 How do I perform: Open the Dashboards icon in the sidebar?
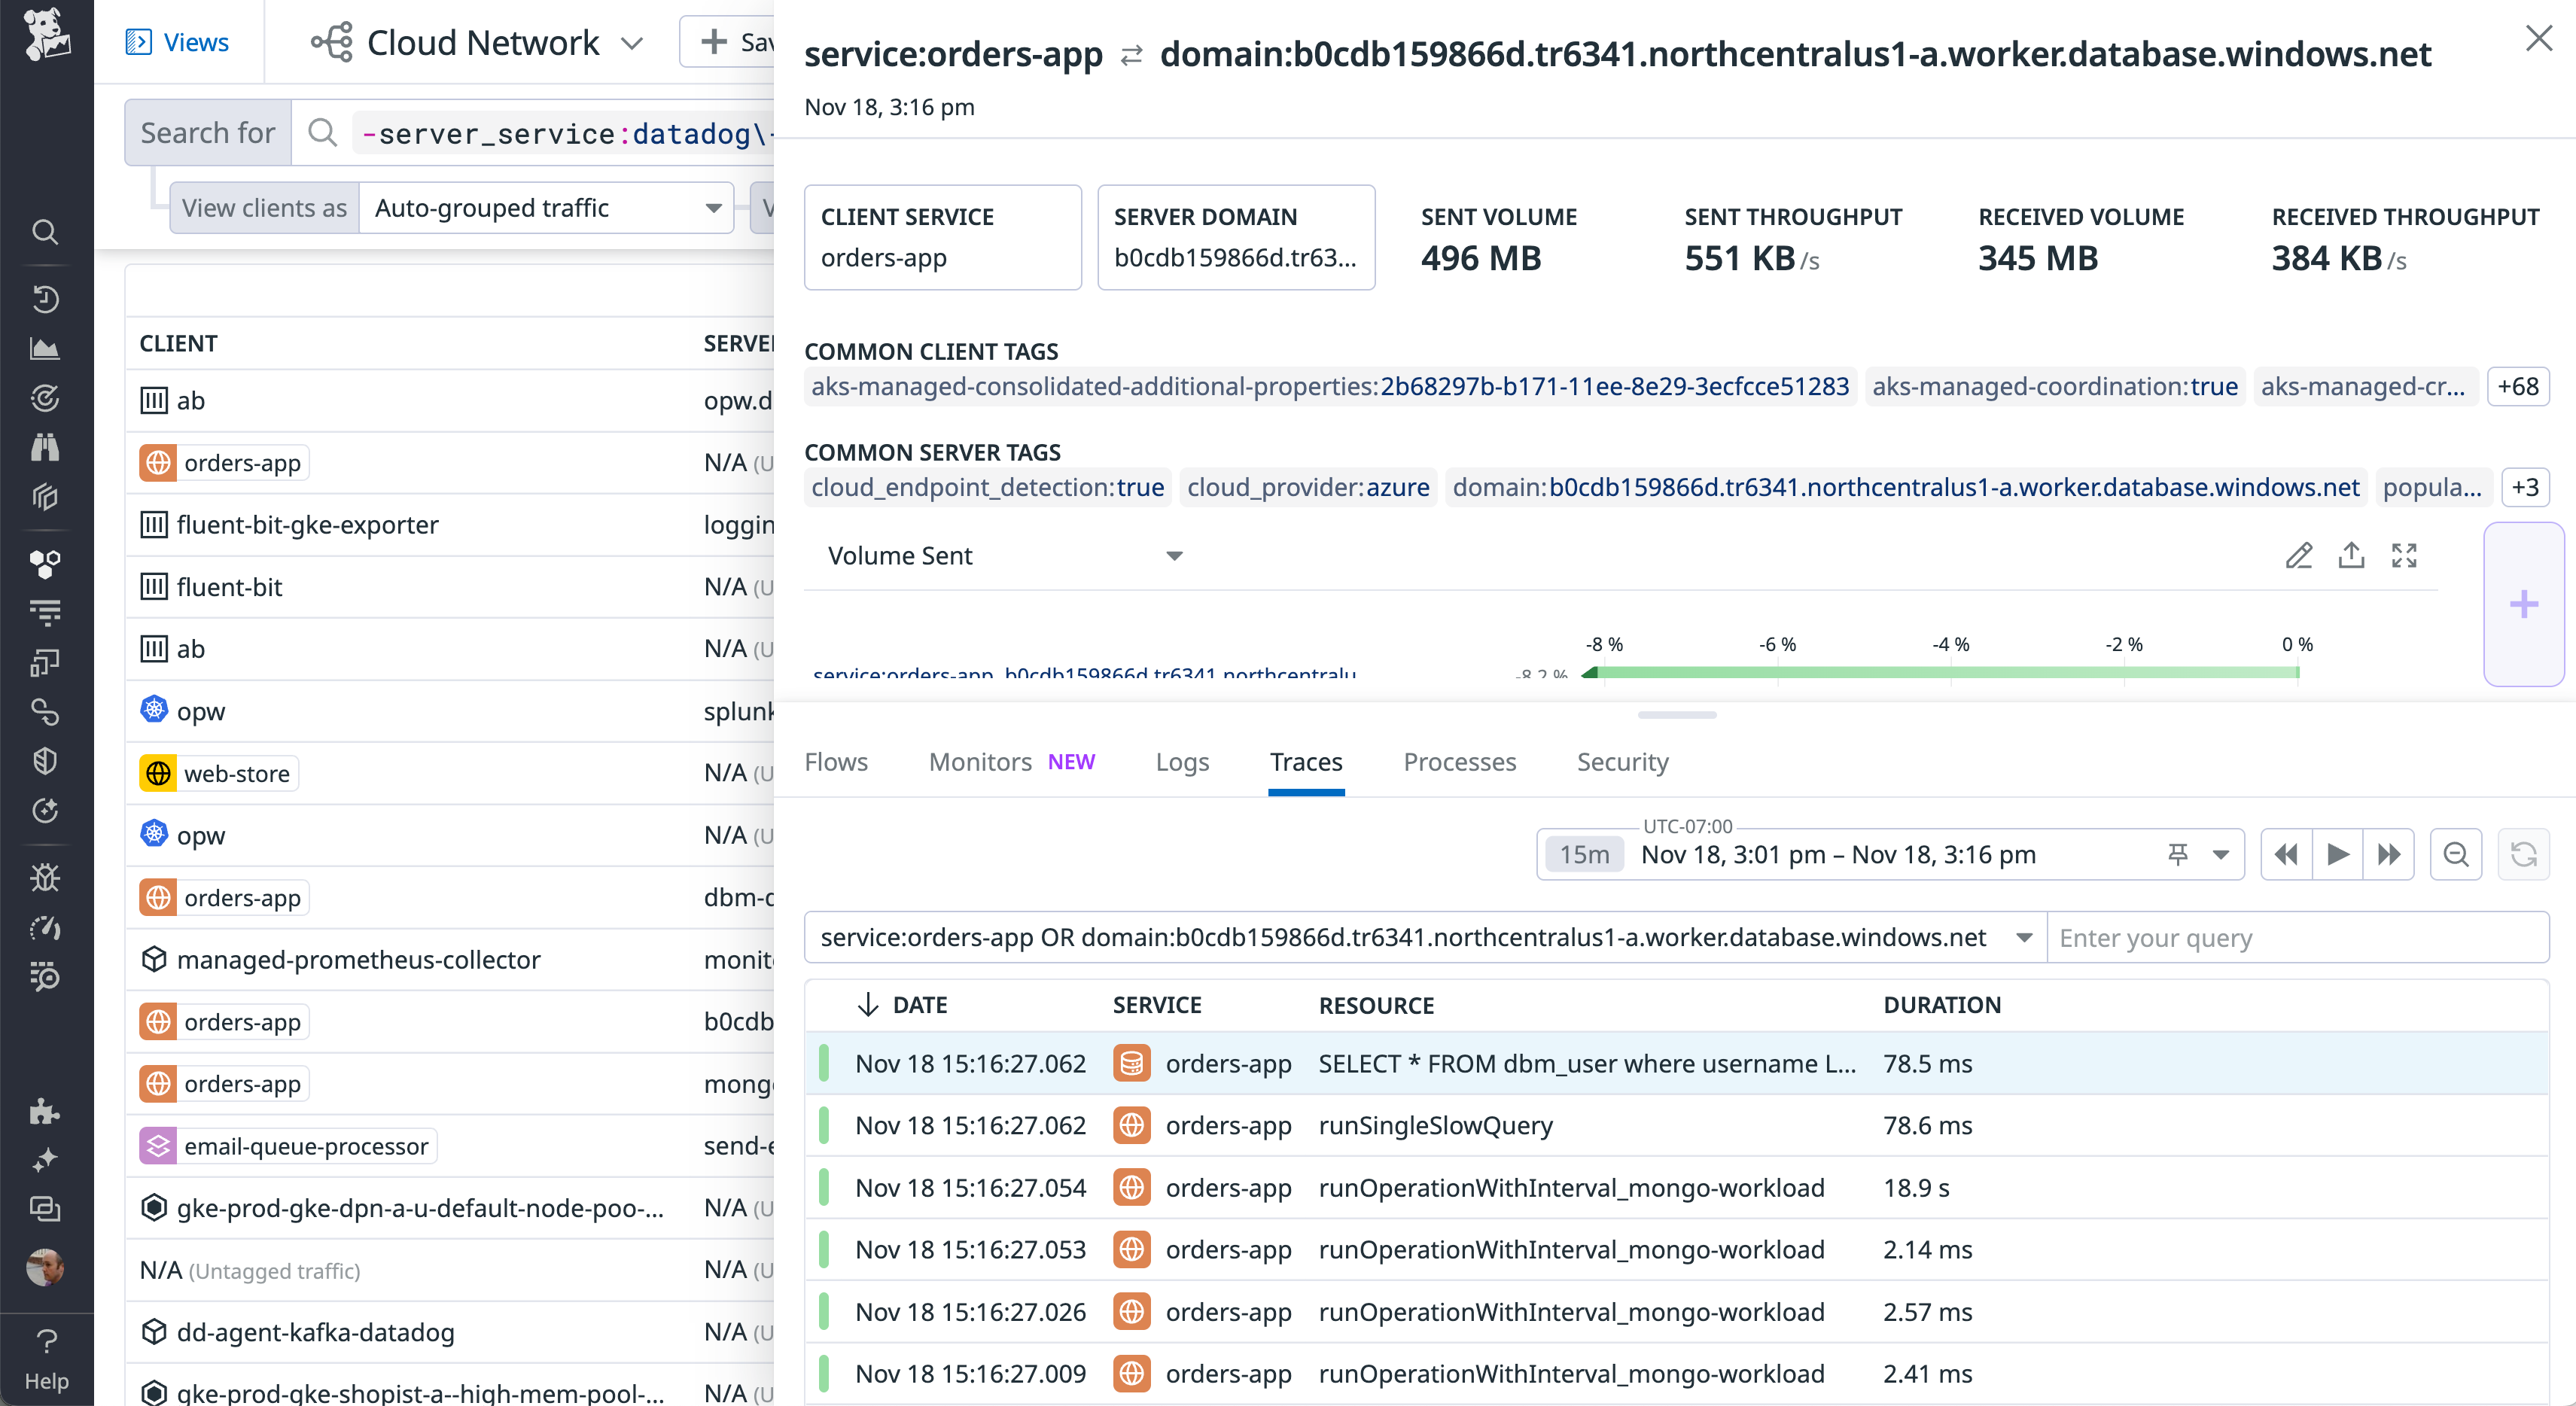click(x=45, y=348)
